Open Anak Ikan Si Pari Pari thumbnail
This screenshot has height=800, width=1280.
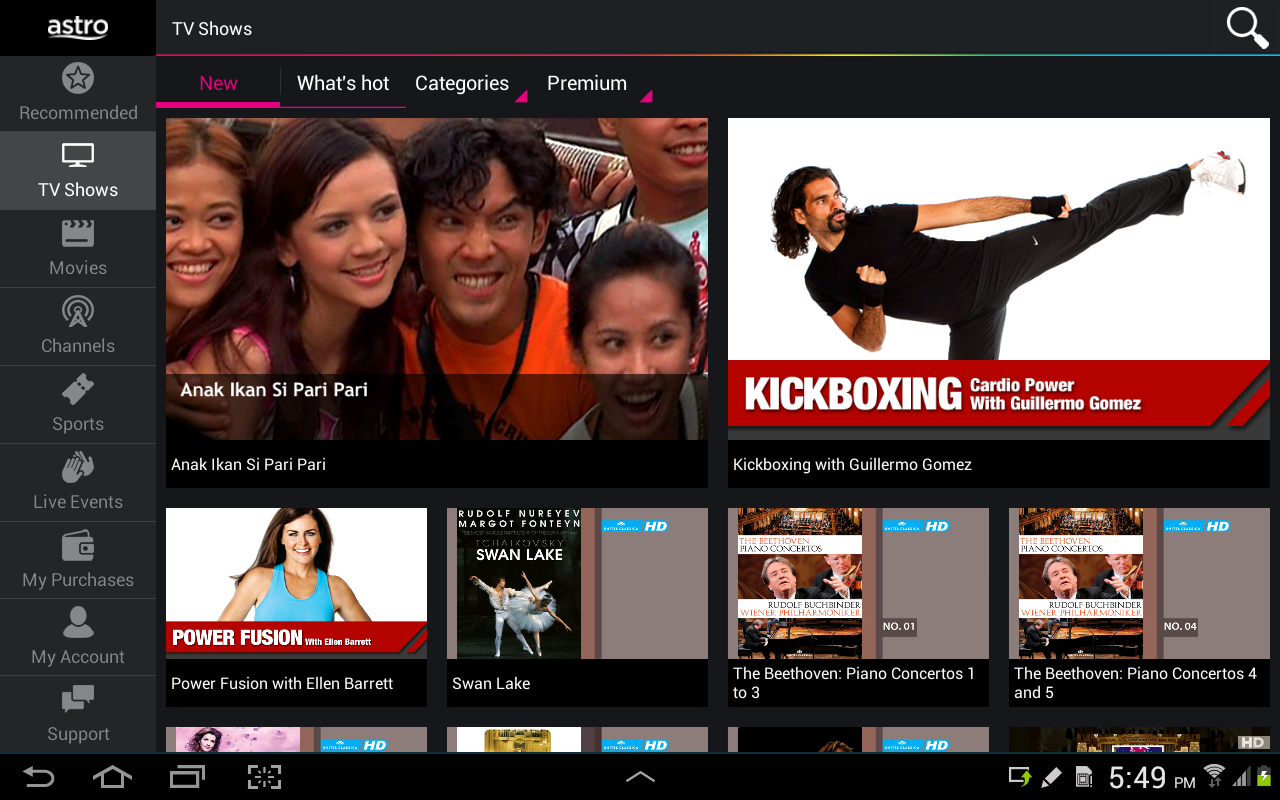tap(437, 279)
